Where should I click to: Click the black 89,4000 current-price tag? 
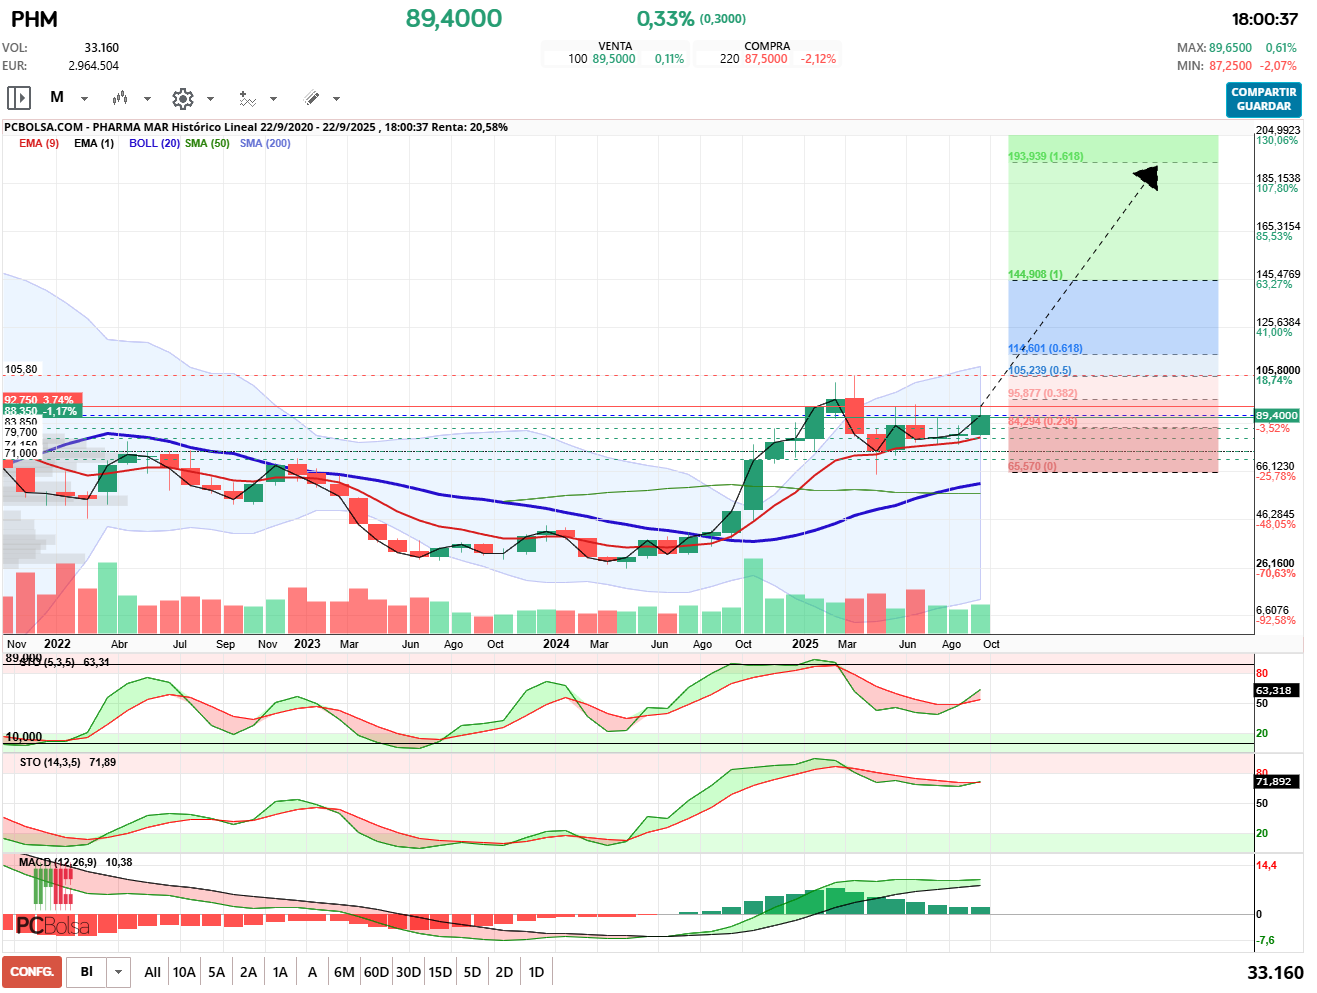[x=1277, y=415]
